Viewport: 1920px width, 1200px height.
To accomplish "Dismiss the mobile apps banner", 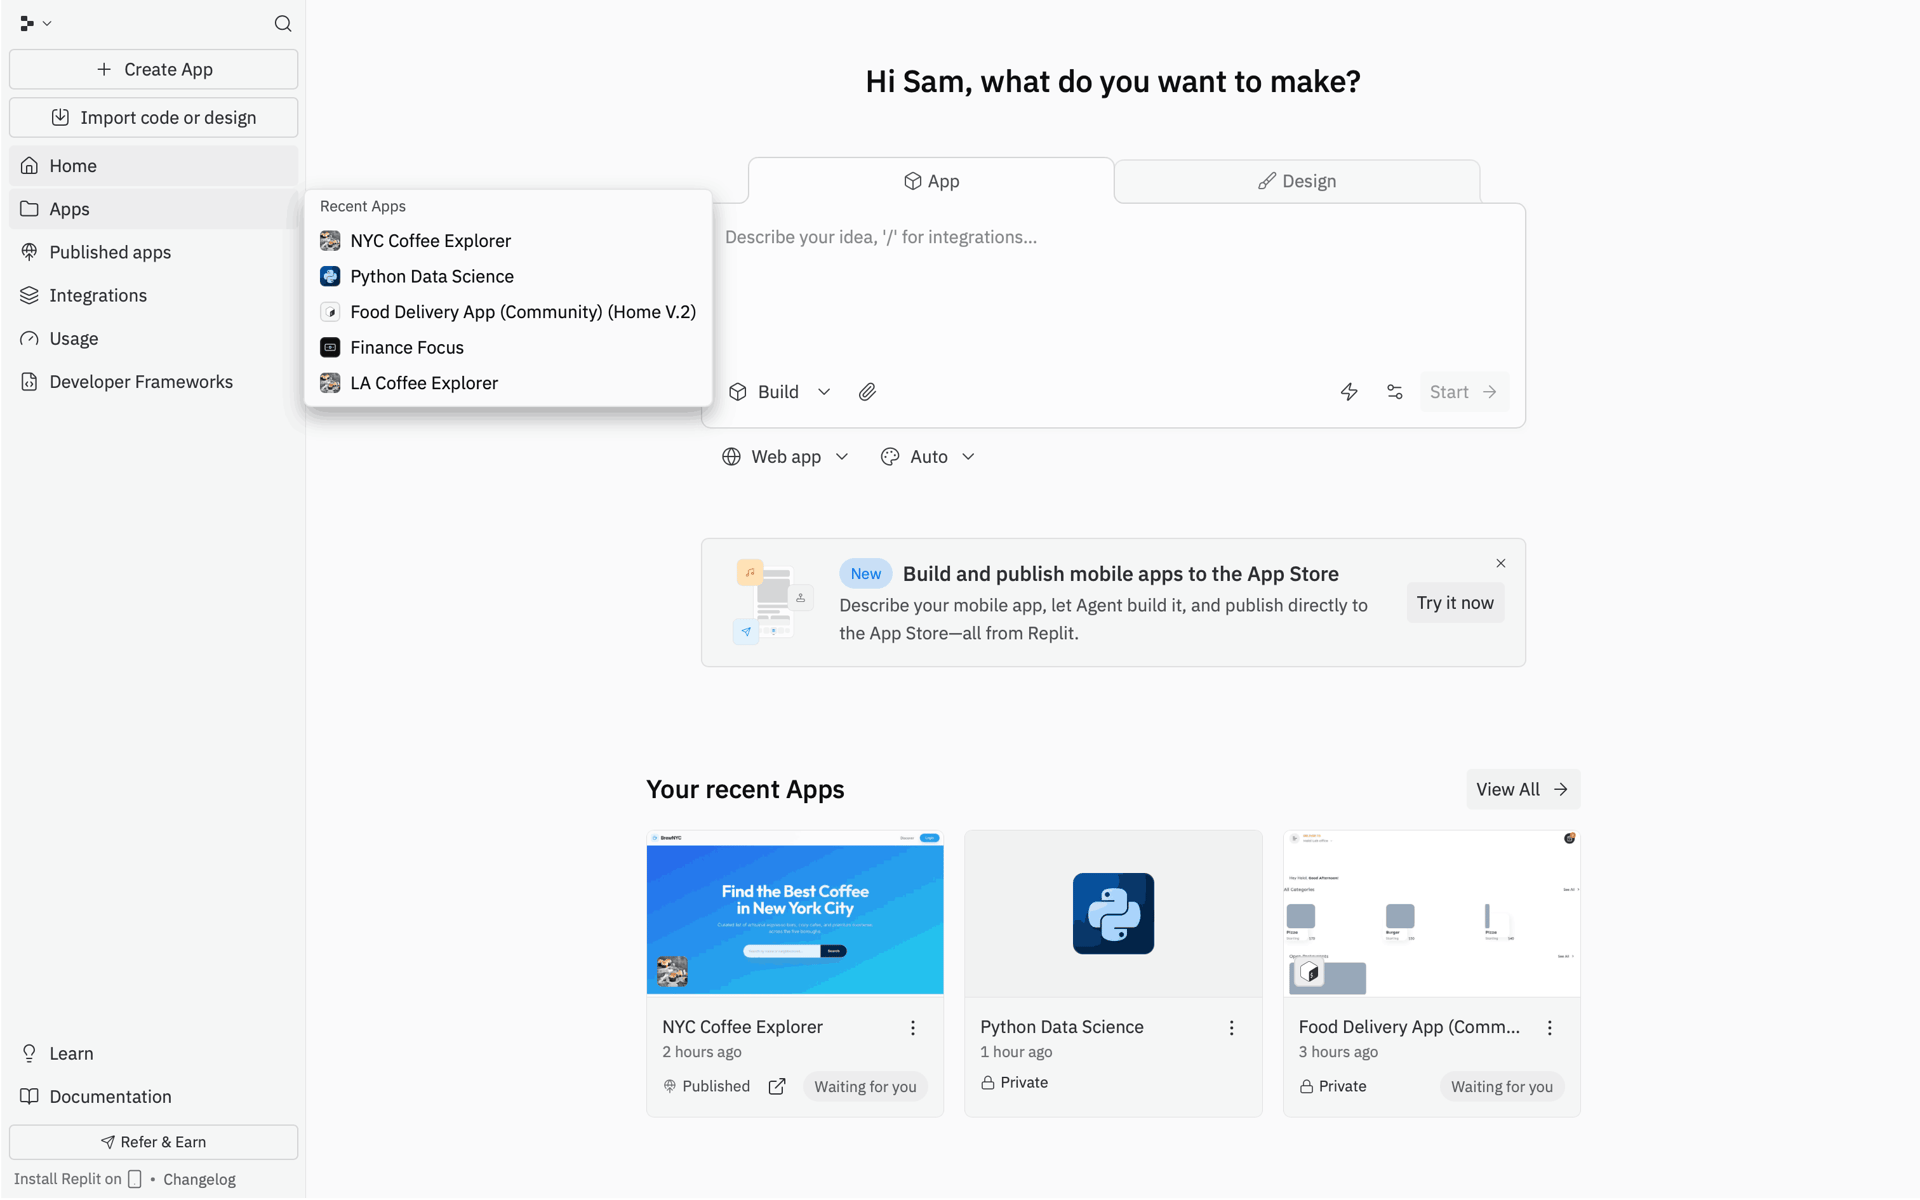I will point(1501,564).
